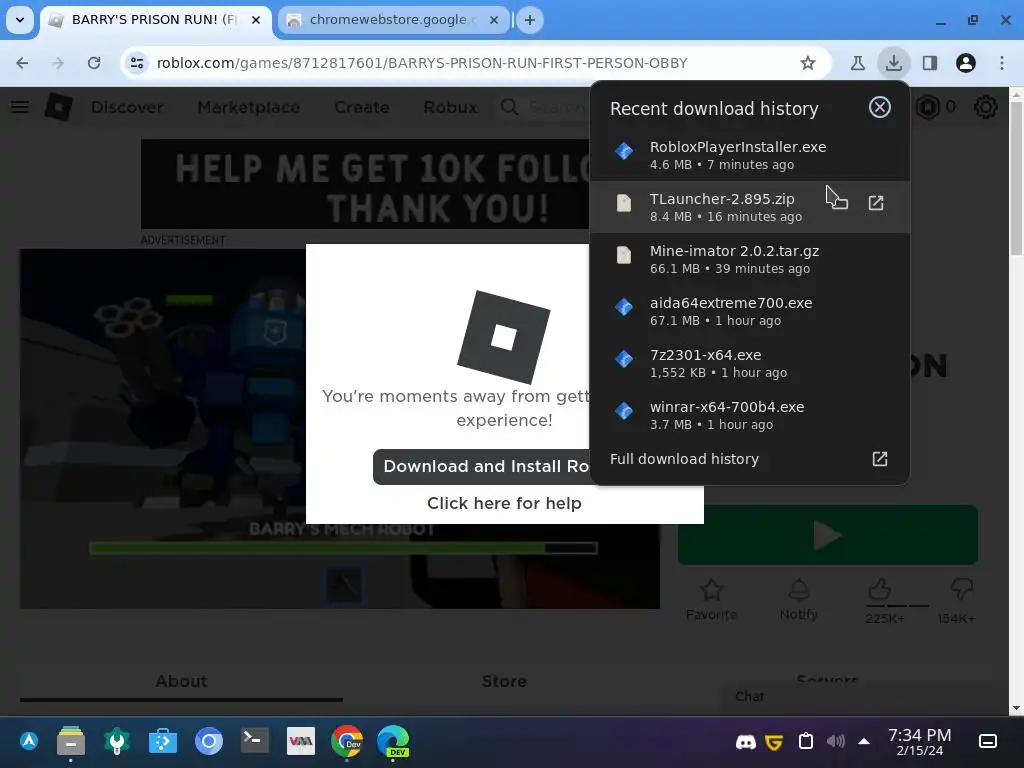Viewport: 1024px width, 768px height.
Task: Click the Notify bell icon
Action: [799, 590]
